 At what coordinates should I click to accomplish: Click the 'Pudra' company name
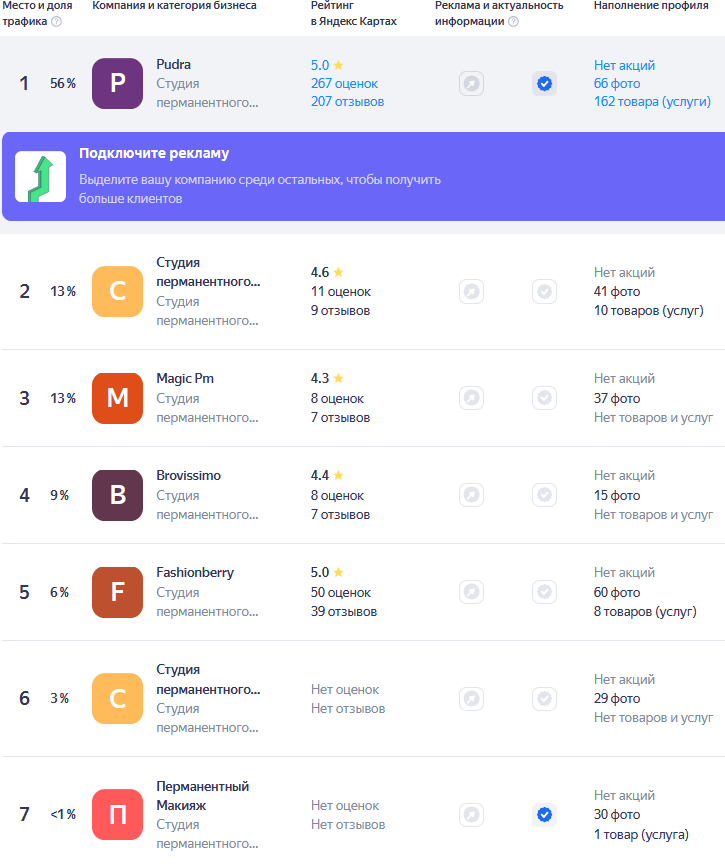point(174,64)
